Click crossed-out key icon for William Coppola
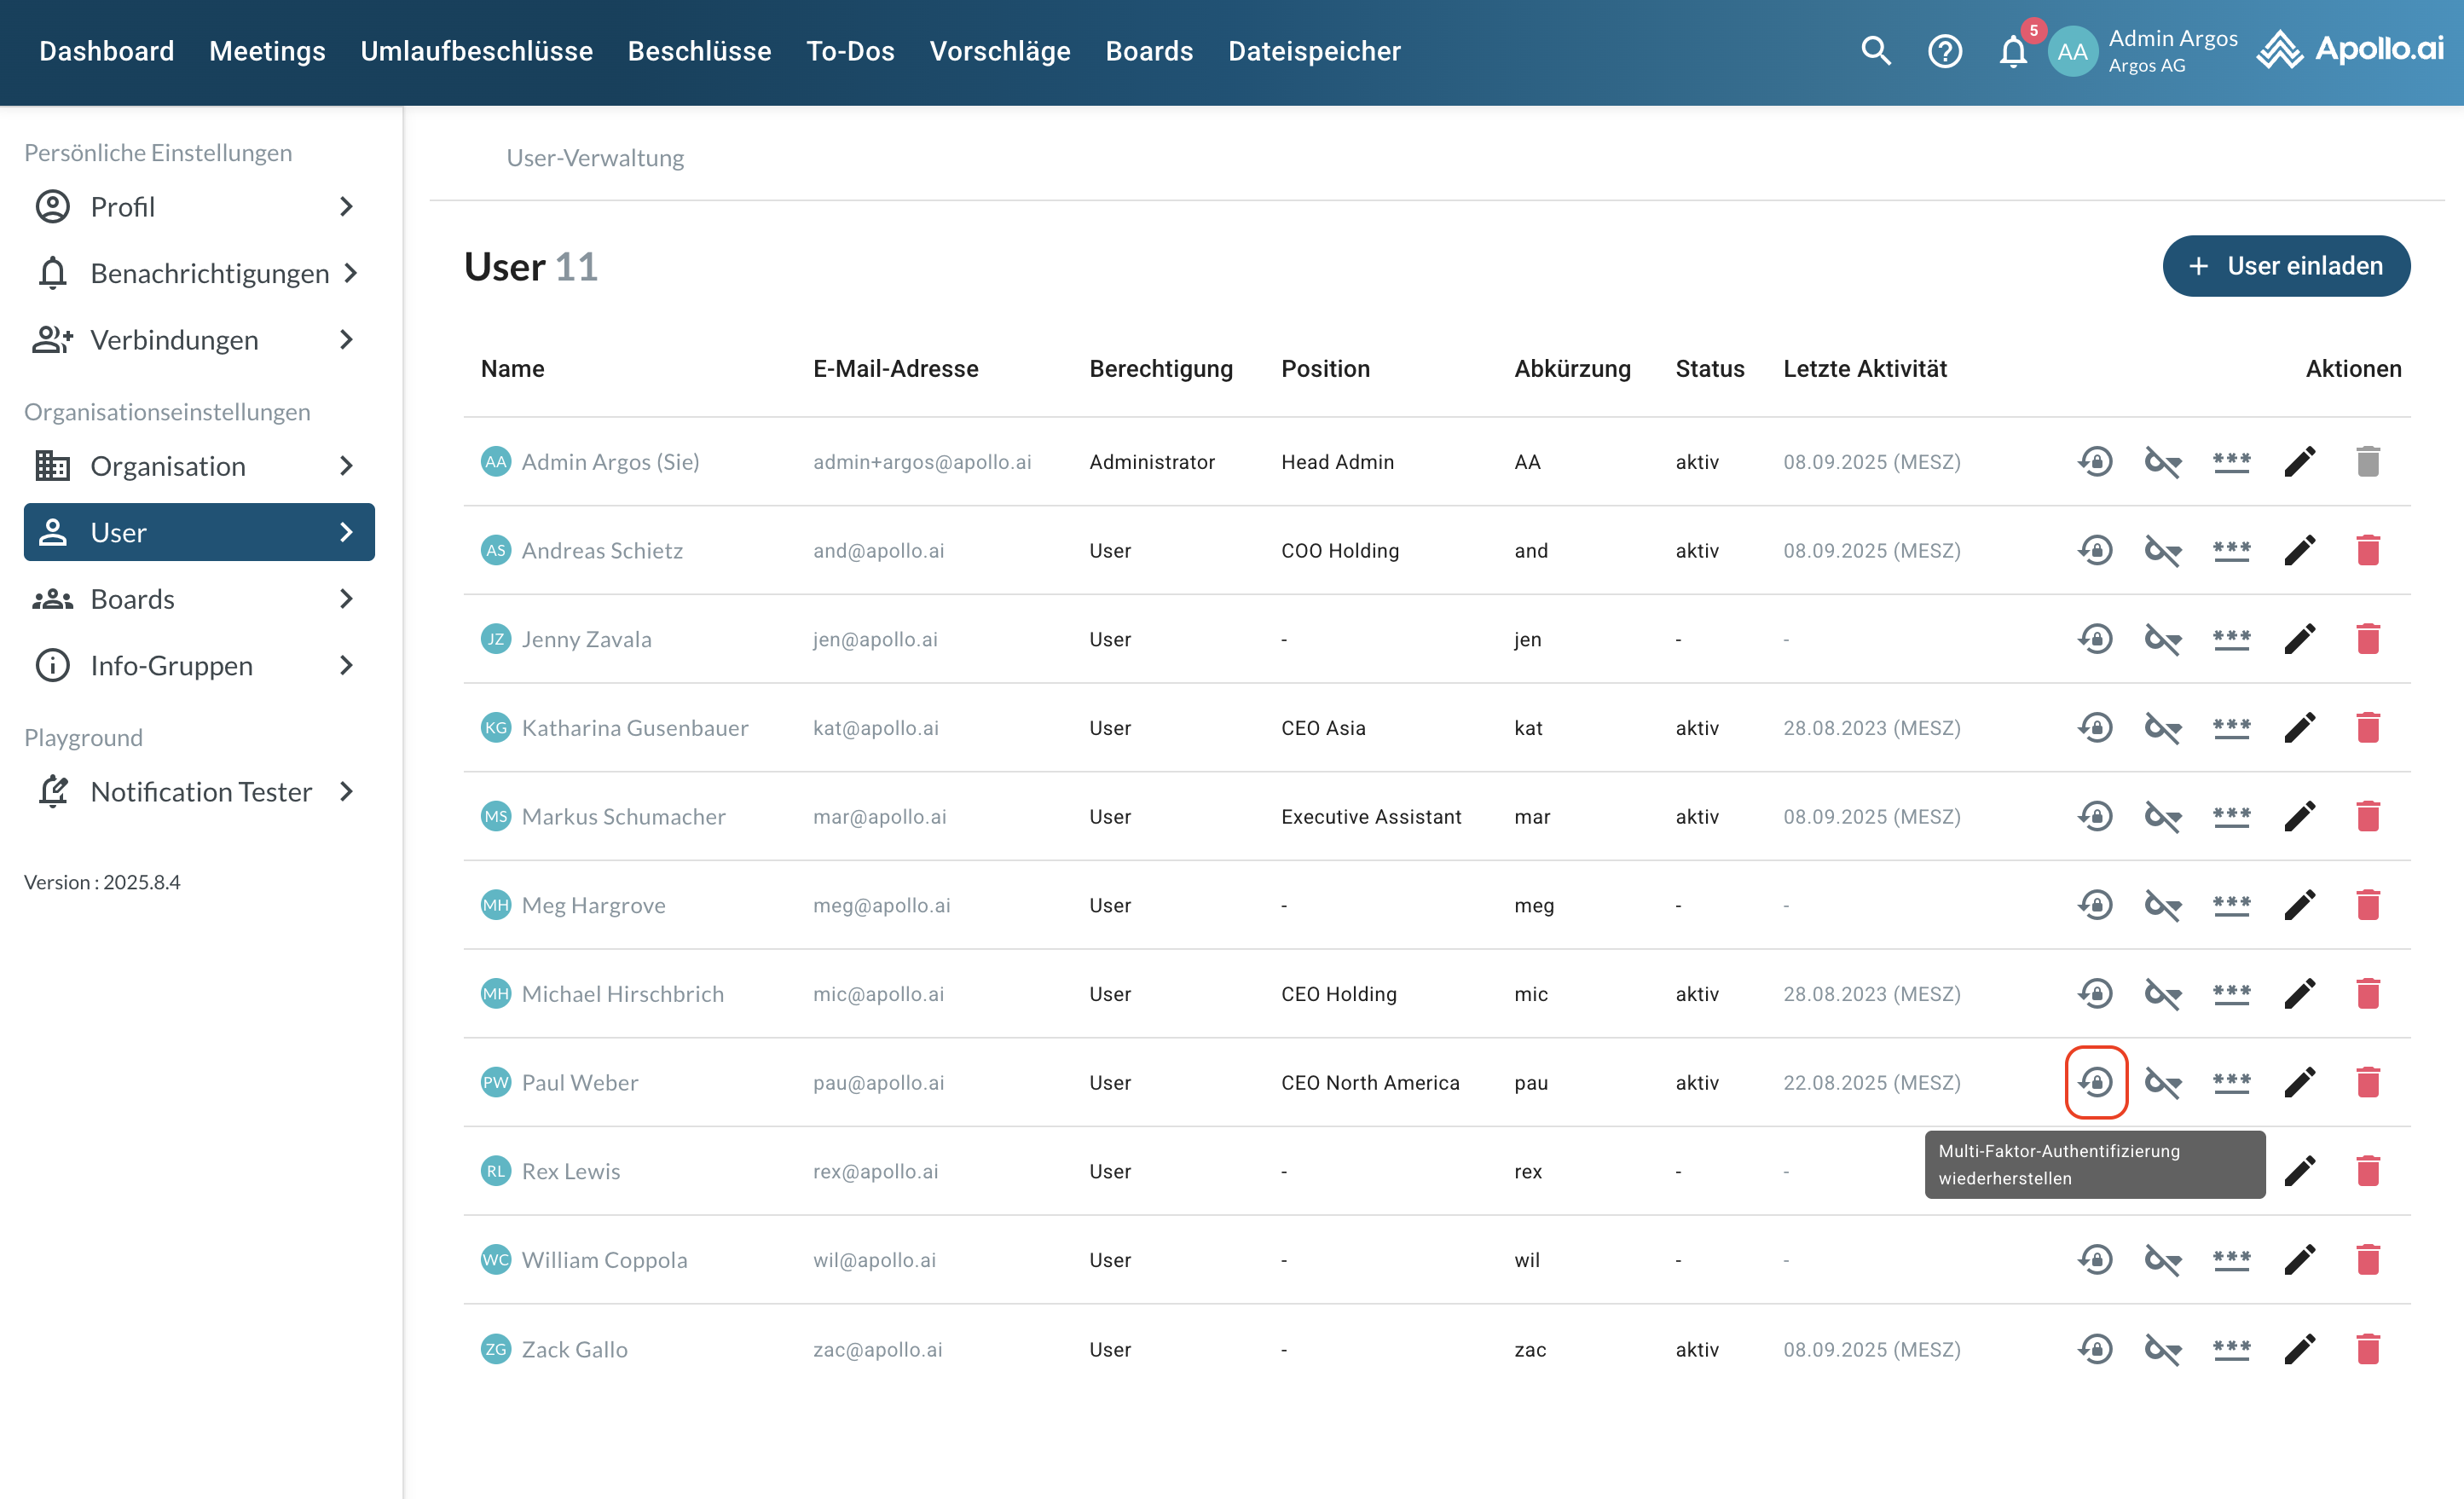This screenshot has width=2464, height=1499. coord(2162,1260)
